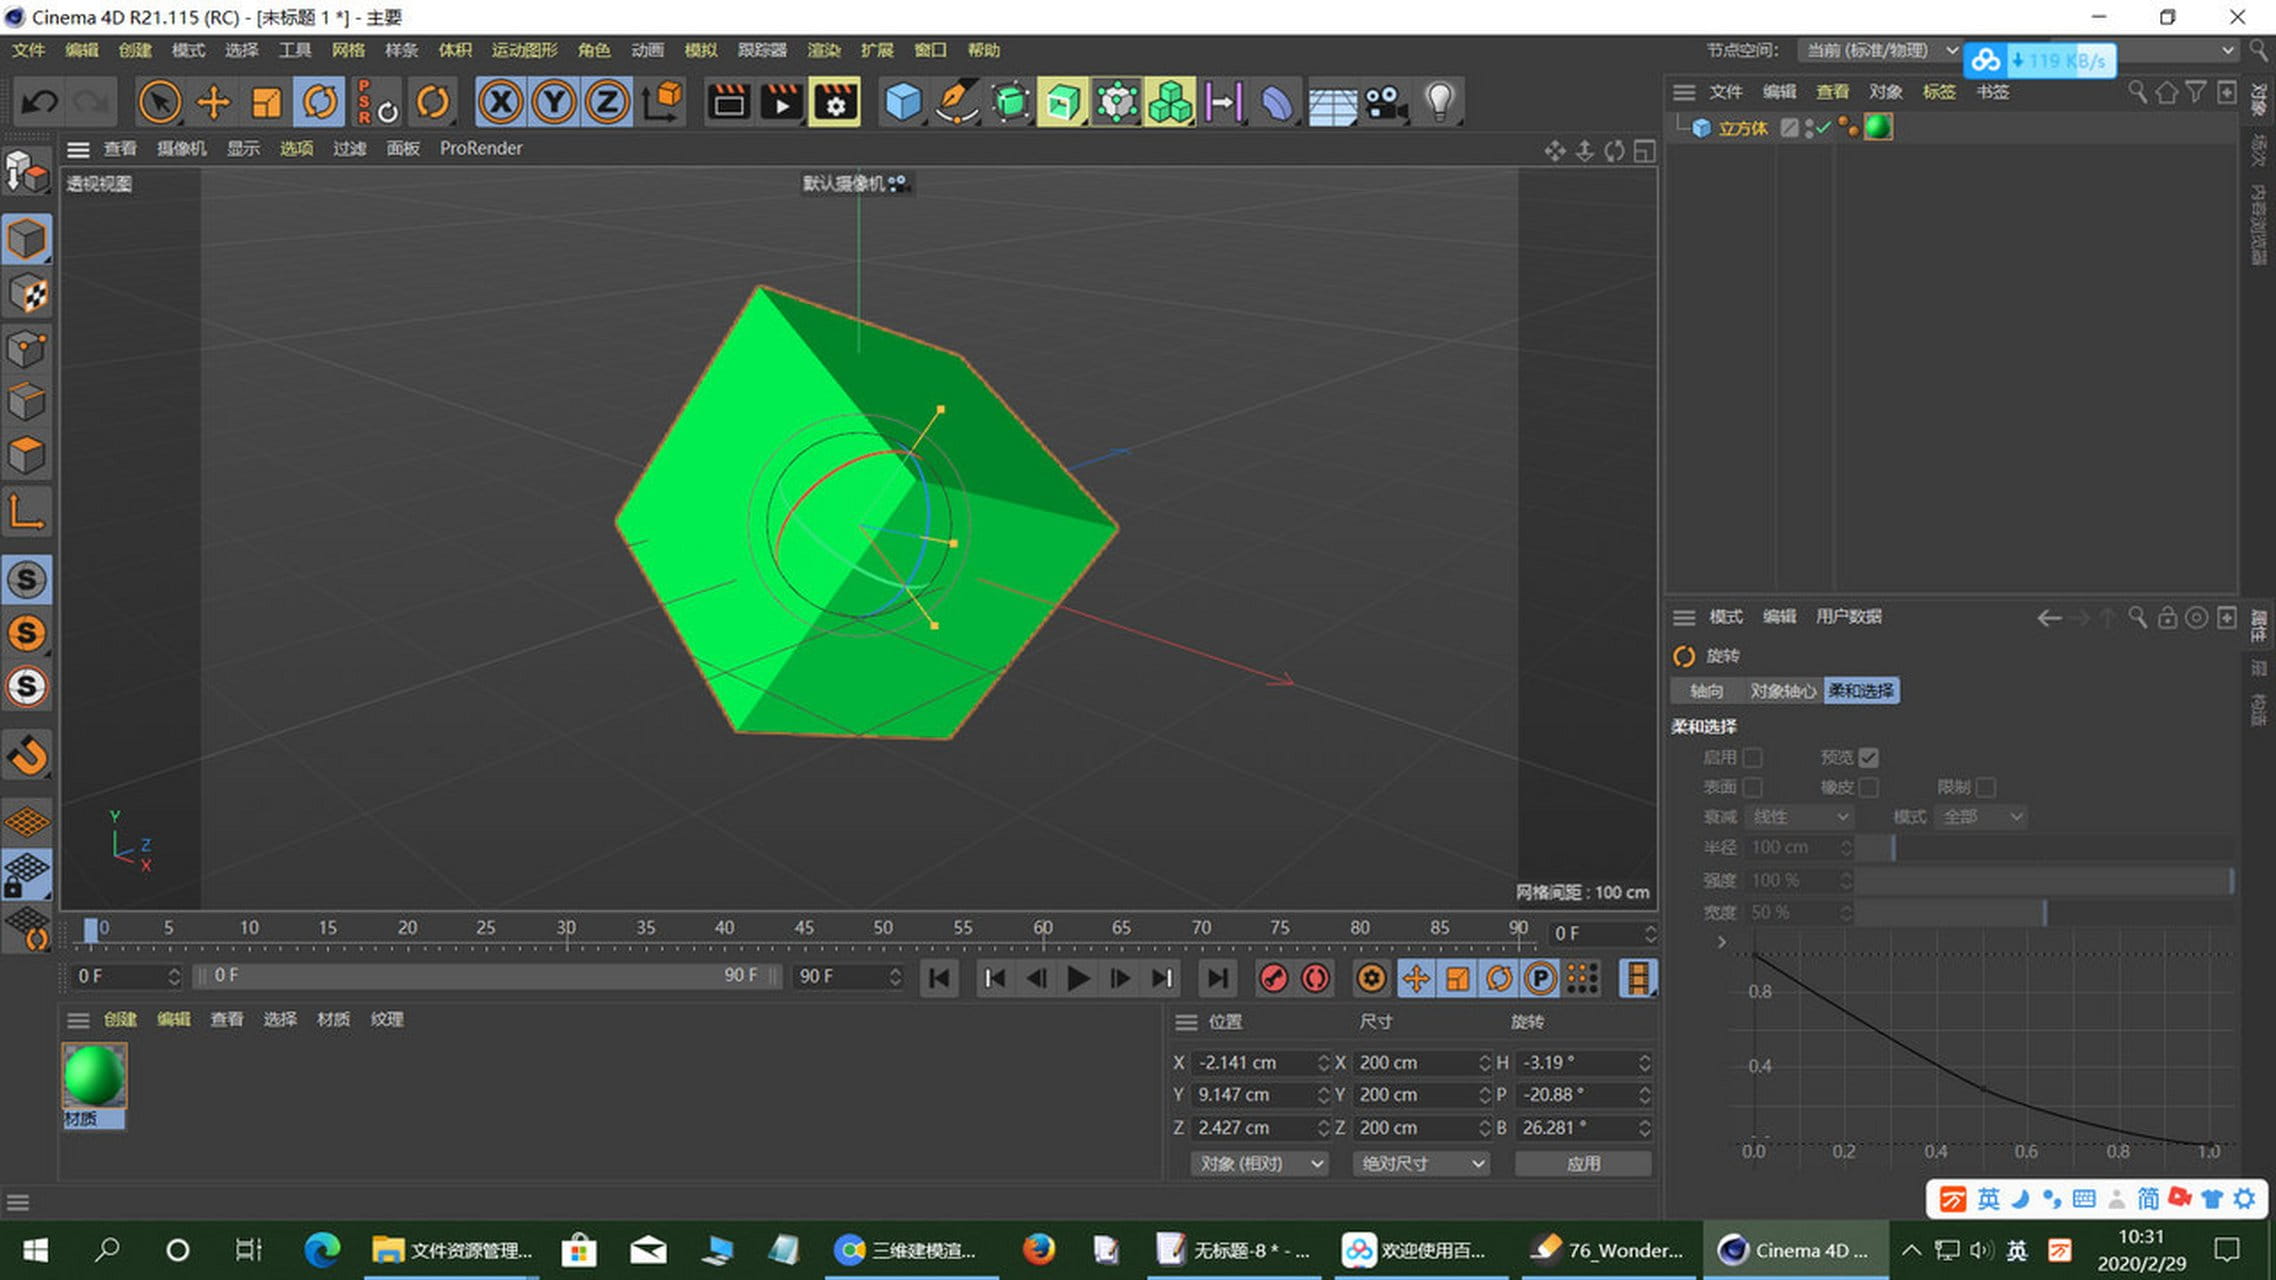Switch to the 对象轴心 tab
Image resolution: width=2276 pixels, height=1280 pixels.
1782,691
